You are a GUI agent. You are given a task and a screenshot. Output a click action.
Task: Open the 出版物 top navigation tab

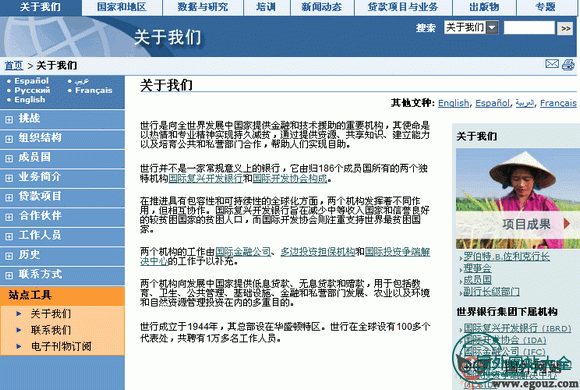click(484, 7)
